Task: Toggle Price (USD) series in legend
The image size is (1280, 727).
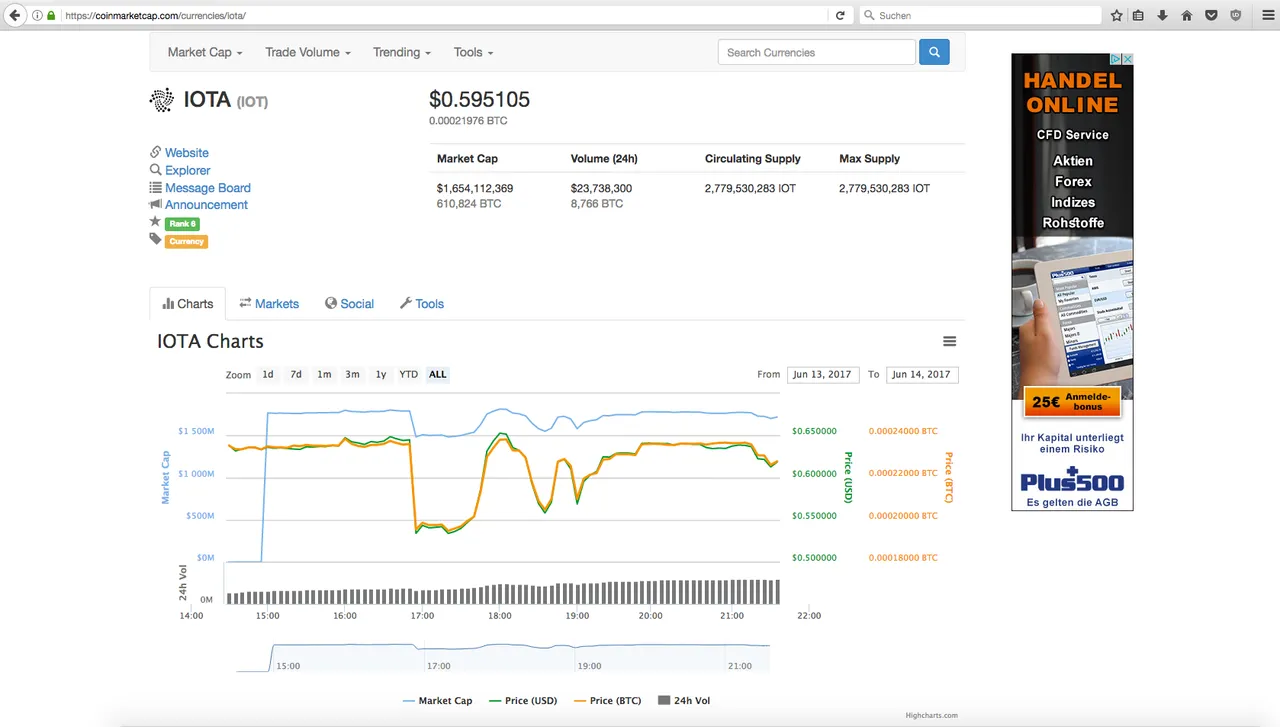Action: [x=522, y=701]
